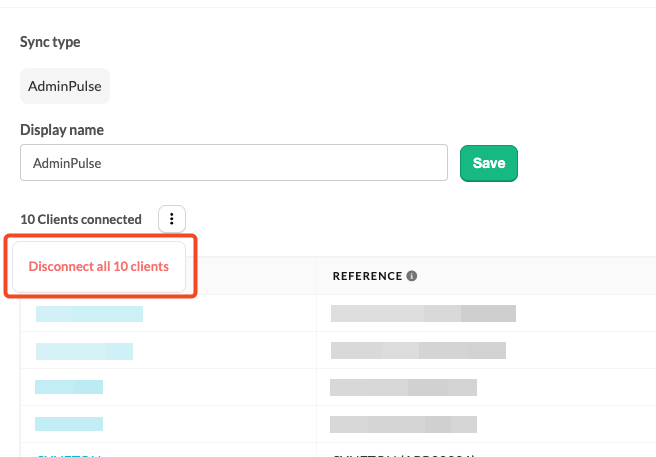Click the third row's reference cell
This screenshot has width=656, height=457.
pos(403,387)
